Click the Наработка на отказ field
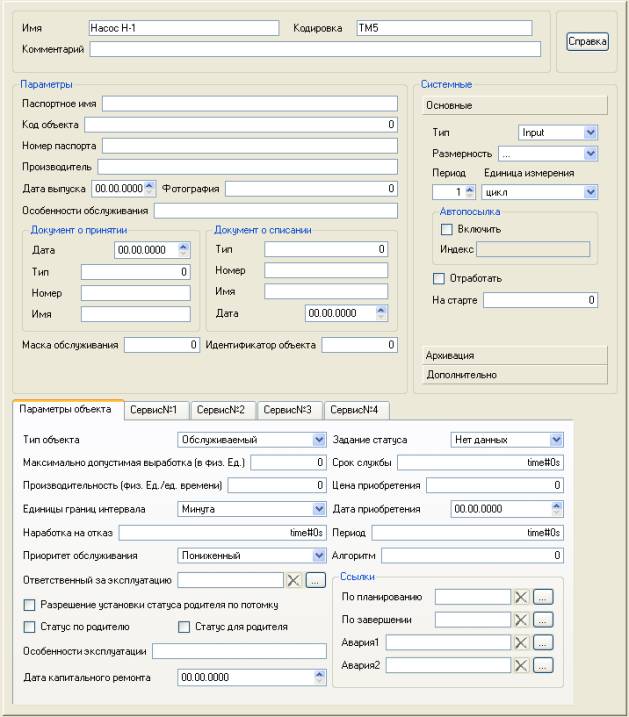 point(223,533)
